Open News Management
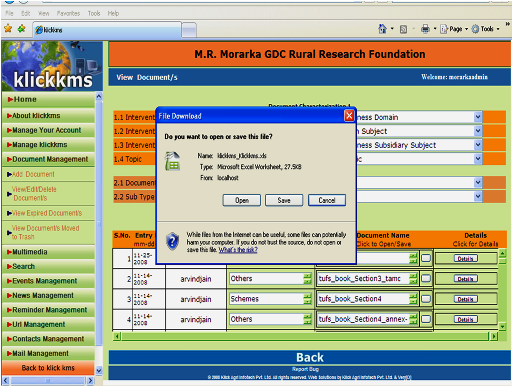The height and width of the screenshot is (386, 512). pos(48,295)
